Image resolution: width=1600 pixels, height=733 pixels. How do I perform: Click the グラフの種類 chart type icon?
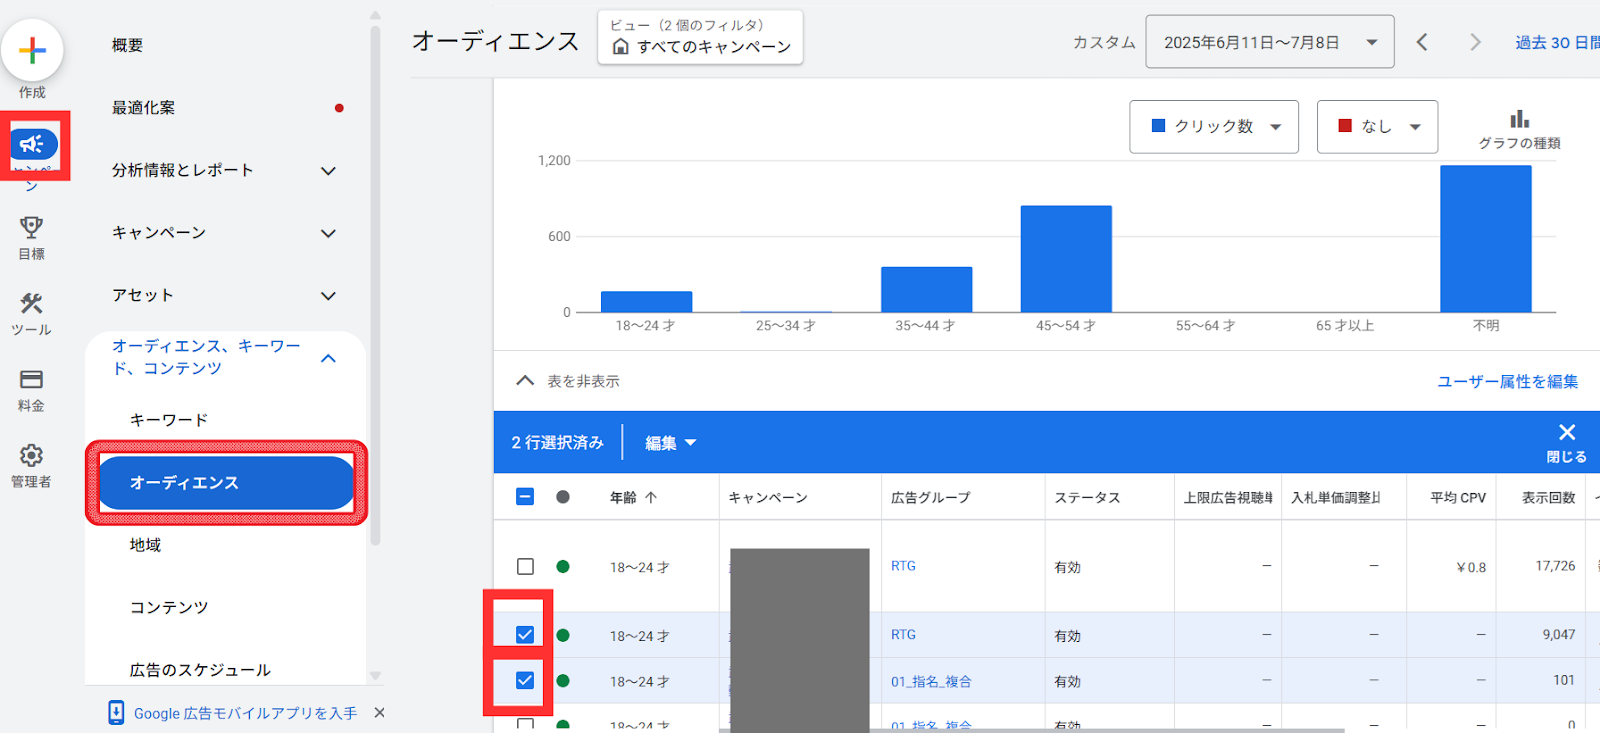point(1520,119)
